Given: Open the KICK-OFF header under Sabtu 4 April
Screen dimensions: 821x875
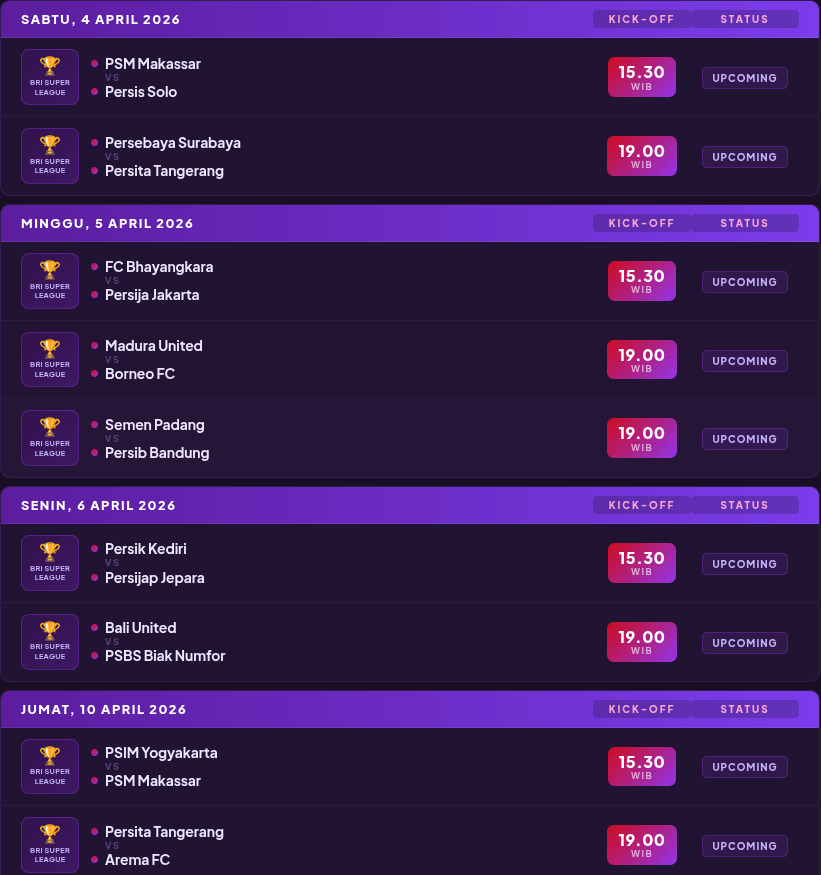Looking at the screenshot, I should click(x=641, y=18).
